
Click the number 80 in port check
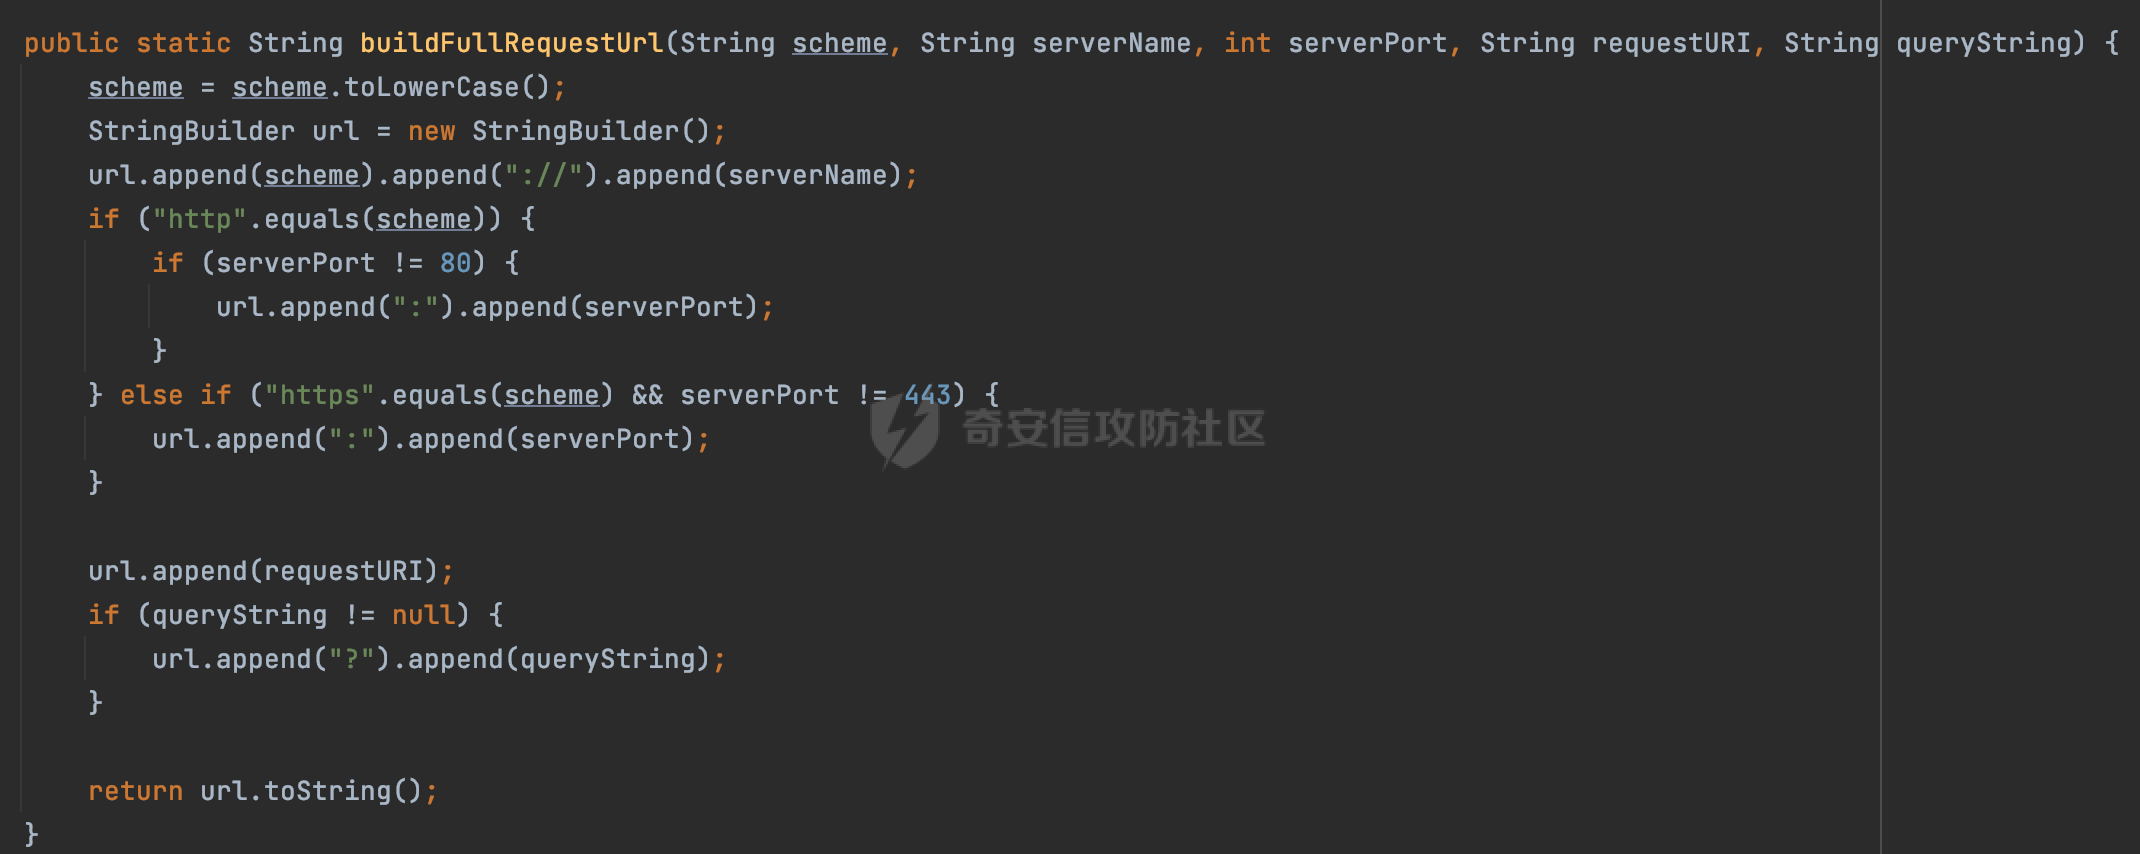point(455,263)
